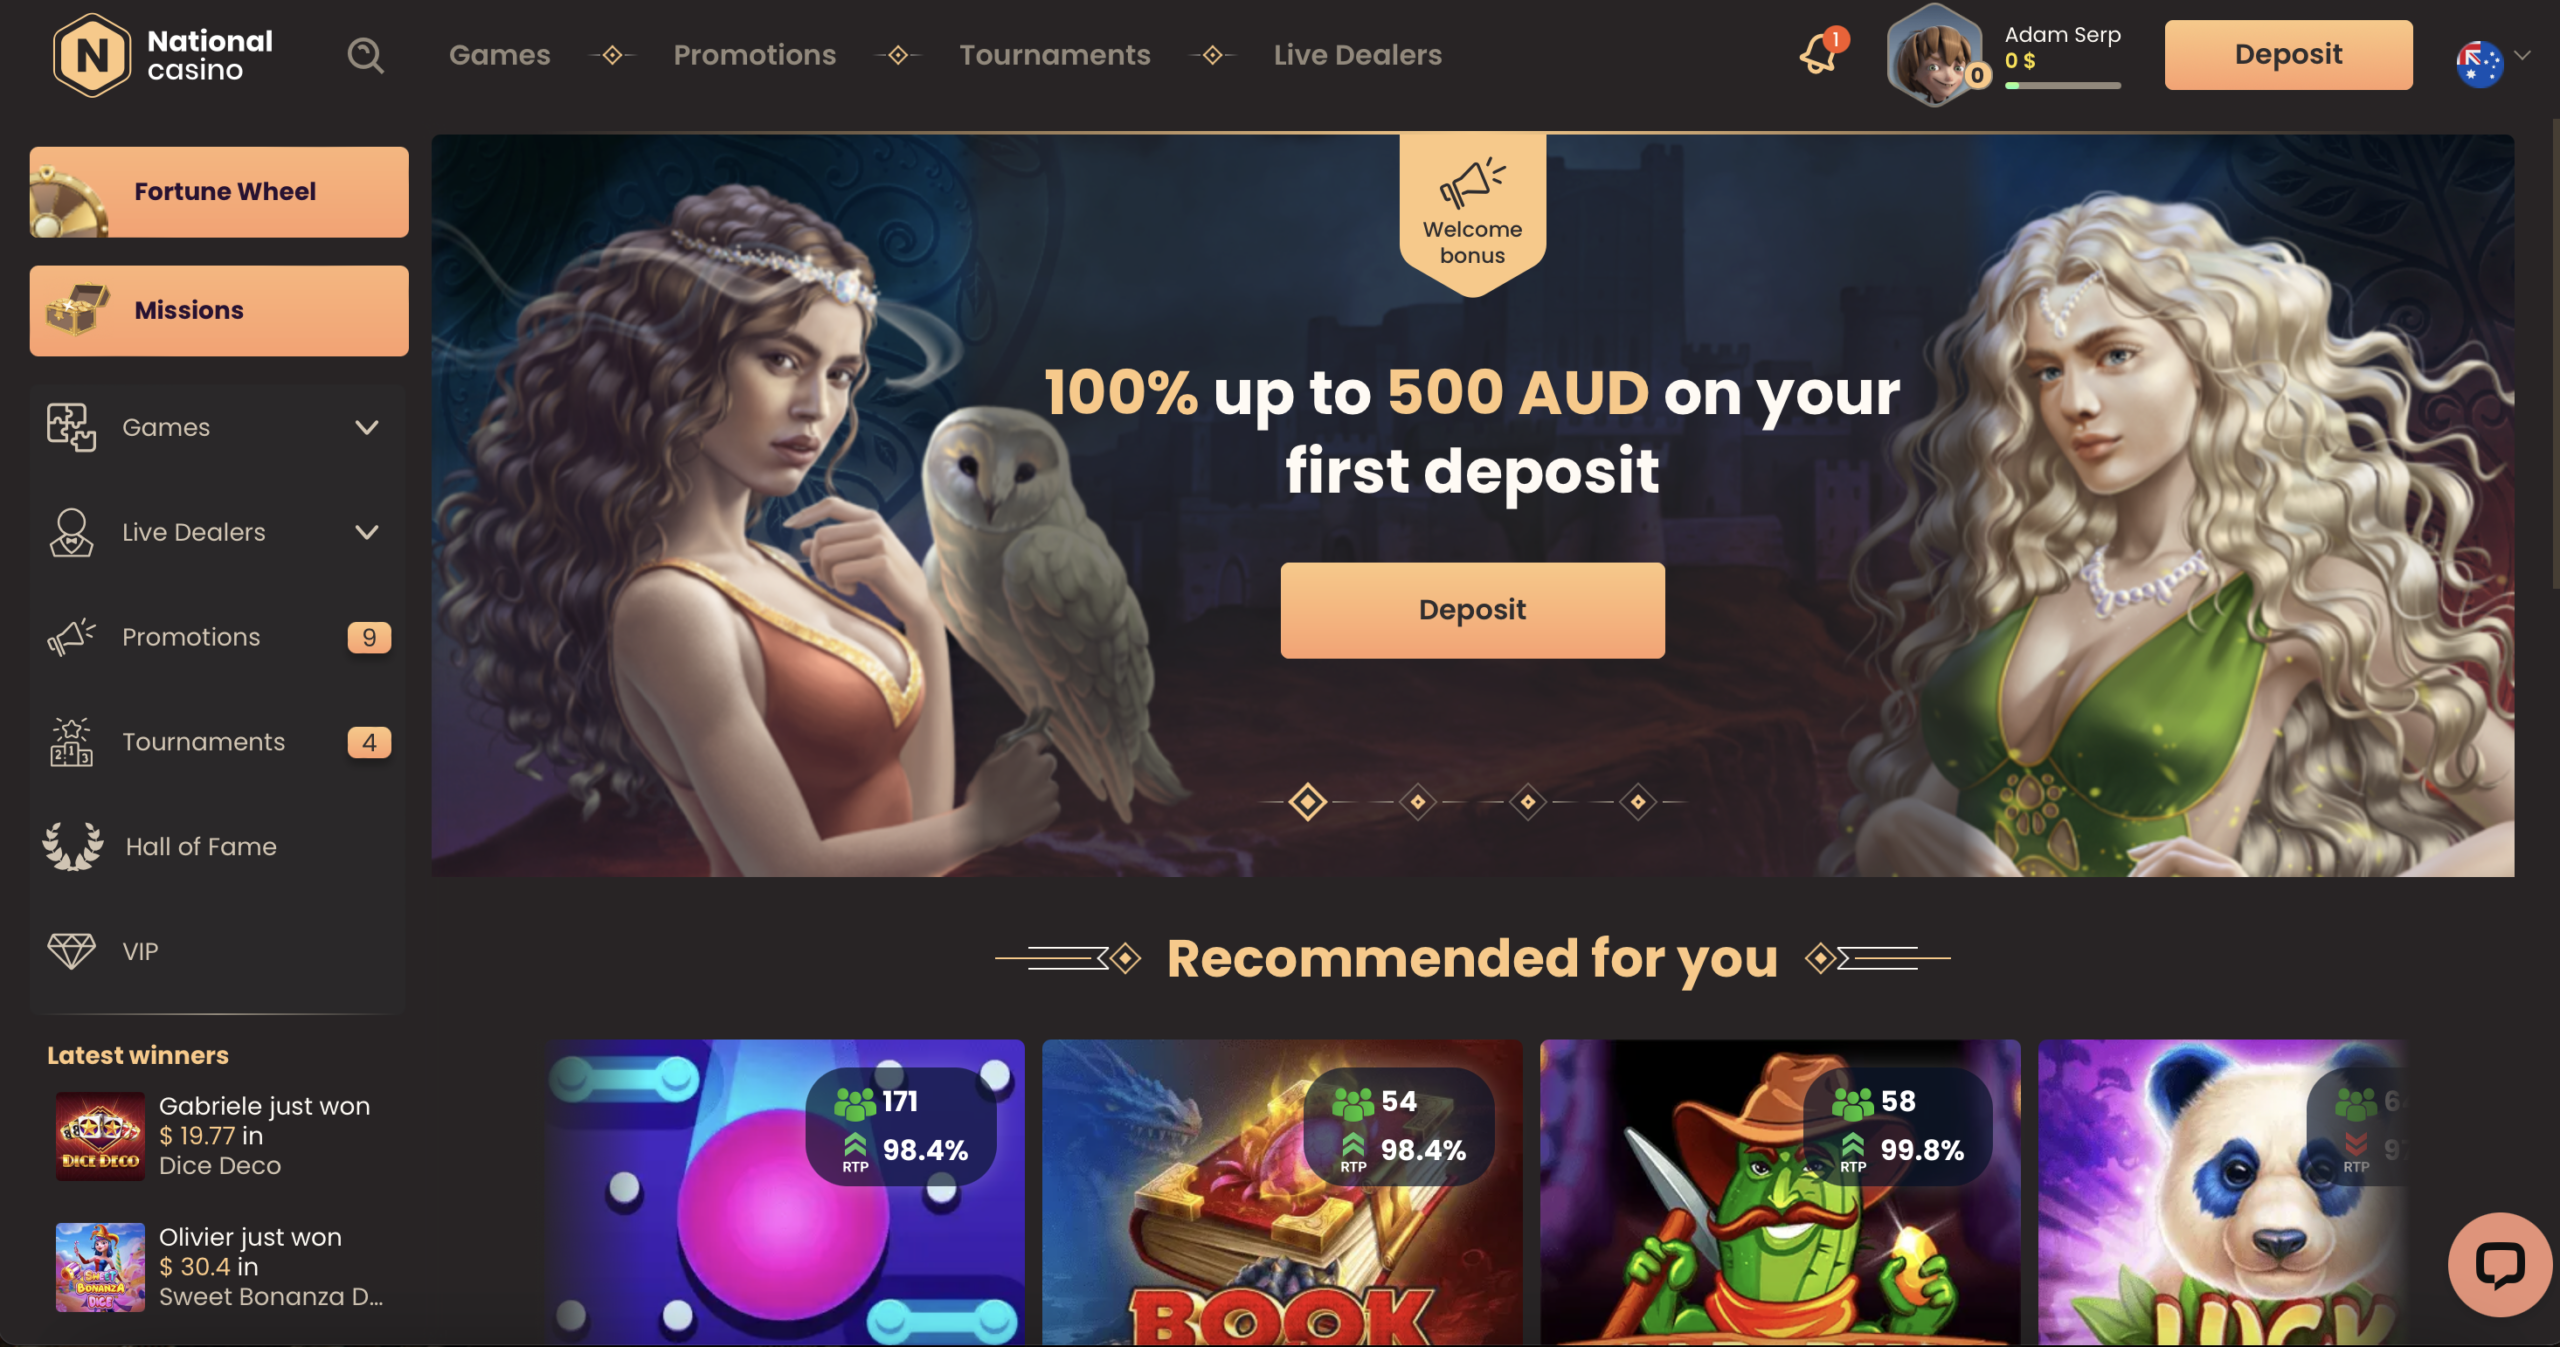Click the account level progress bar
Image resolution: width=2560 pixels, height=1347 pixels.
[2062, 86]
